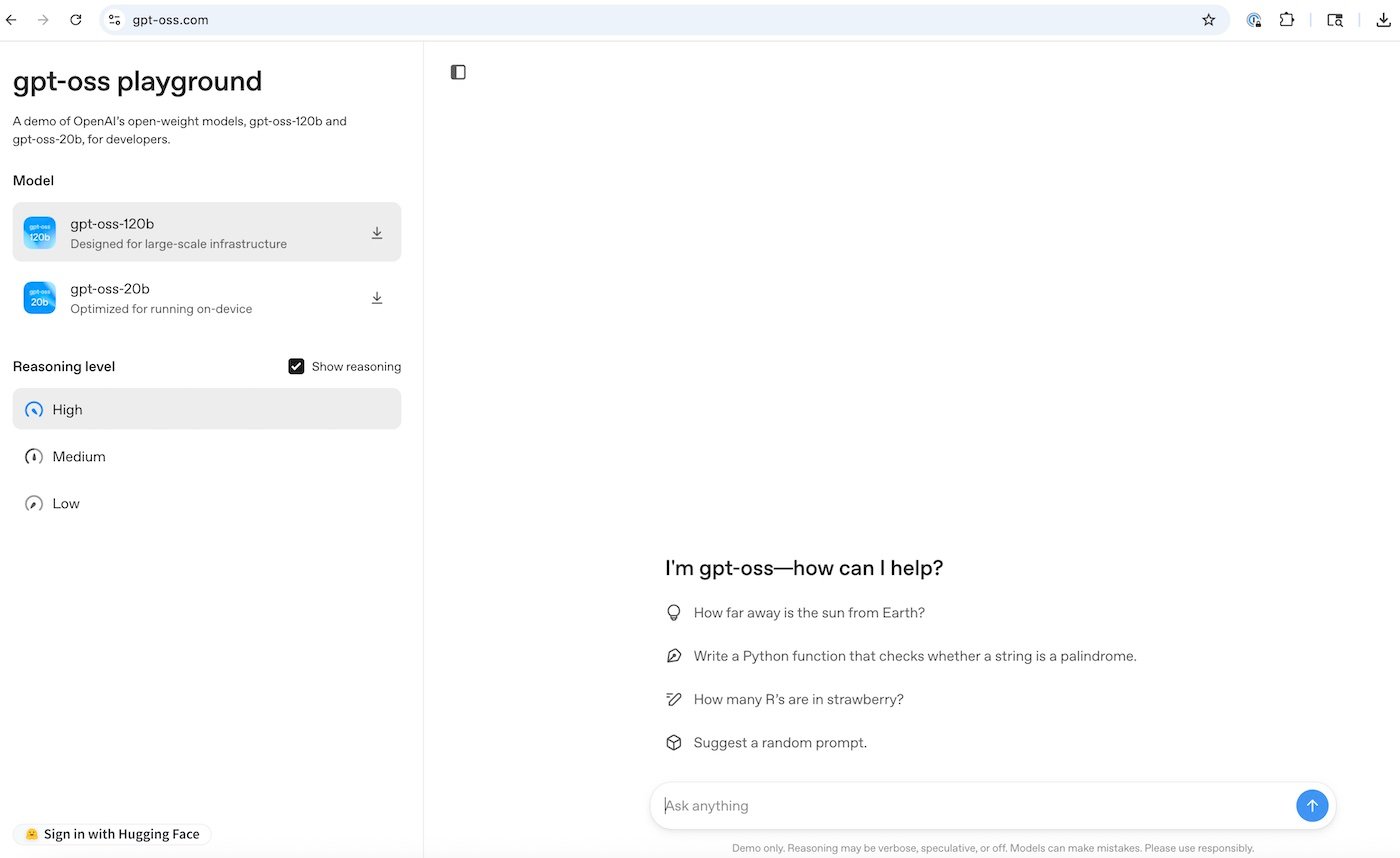1400x858 pixels.
Task: Open the browser downloads panel
Action: [x=1385, y=19]
